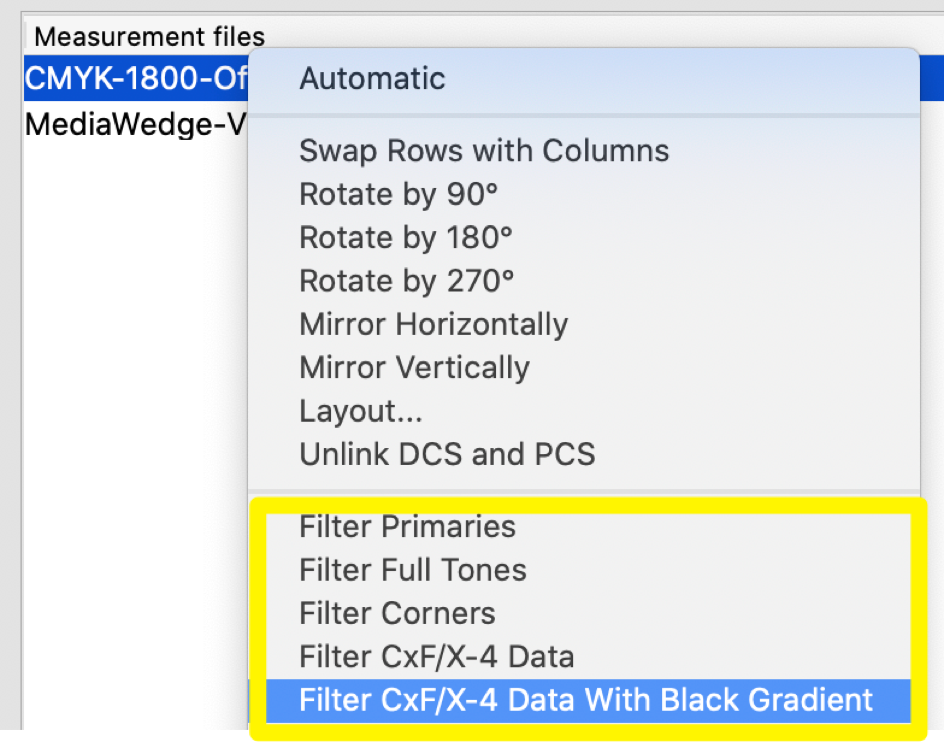Image resolution: width=944 pixels, height=742 pixels.
Task: Select the MediaWedge measurement file
Action: pos(136,125)
